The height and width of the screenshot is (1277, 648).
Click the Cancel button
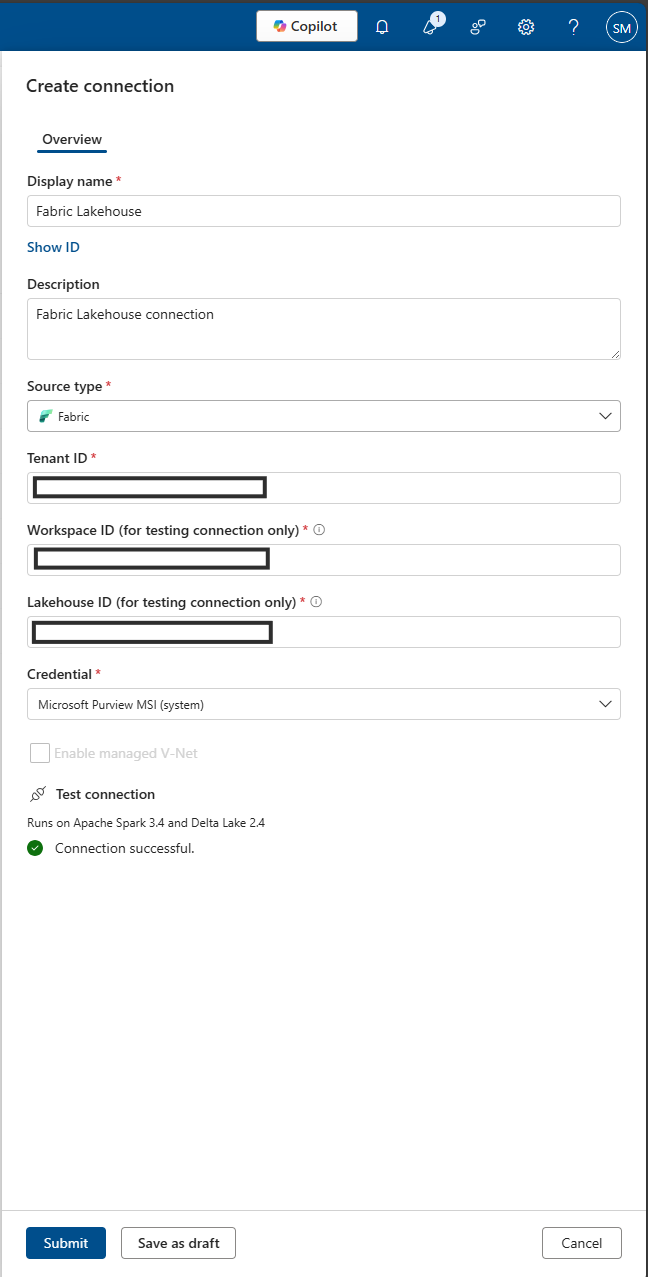pos(581,1243)
